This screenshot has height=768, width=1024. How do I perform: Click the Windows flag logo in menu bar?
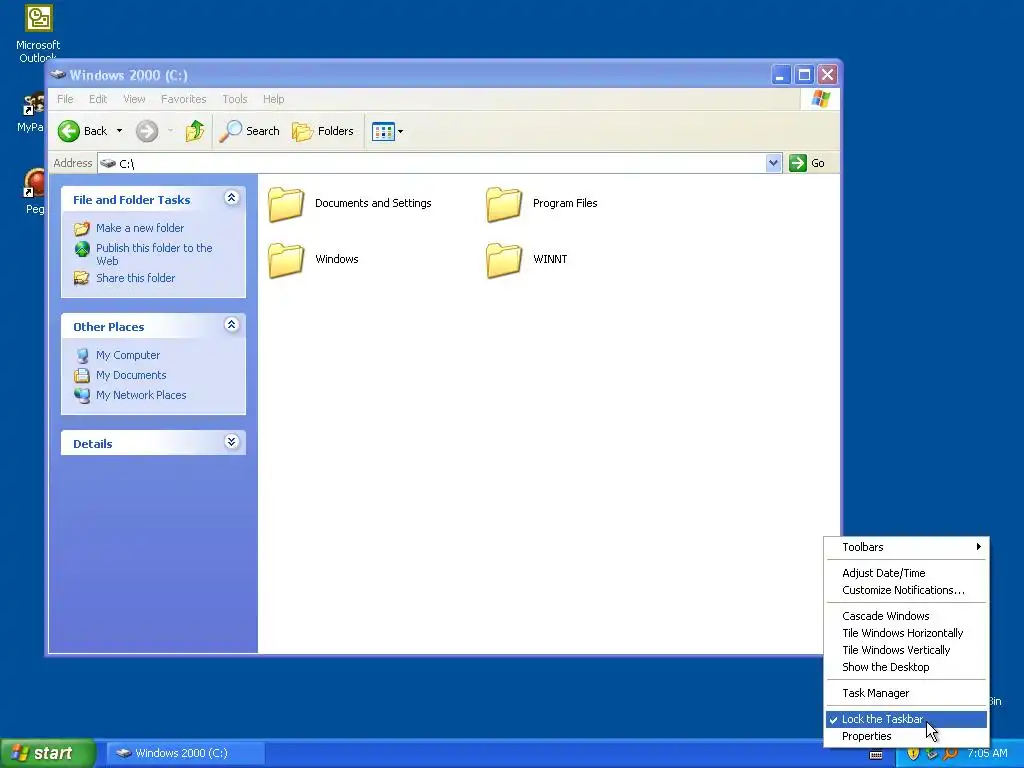[820, 99]
